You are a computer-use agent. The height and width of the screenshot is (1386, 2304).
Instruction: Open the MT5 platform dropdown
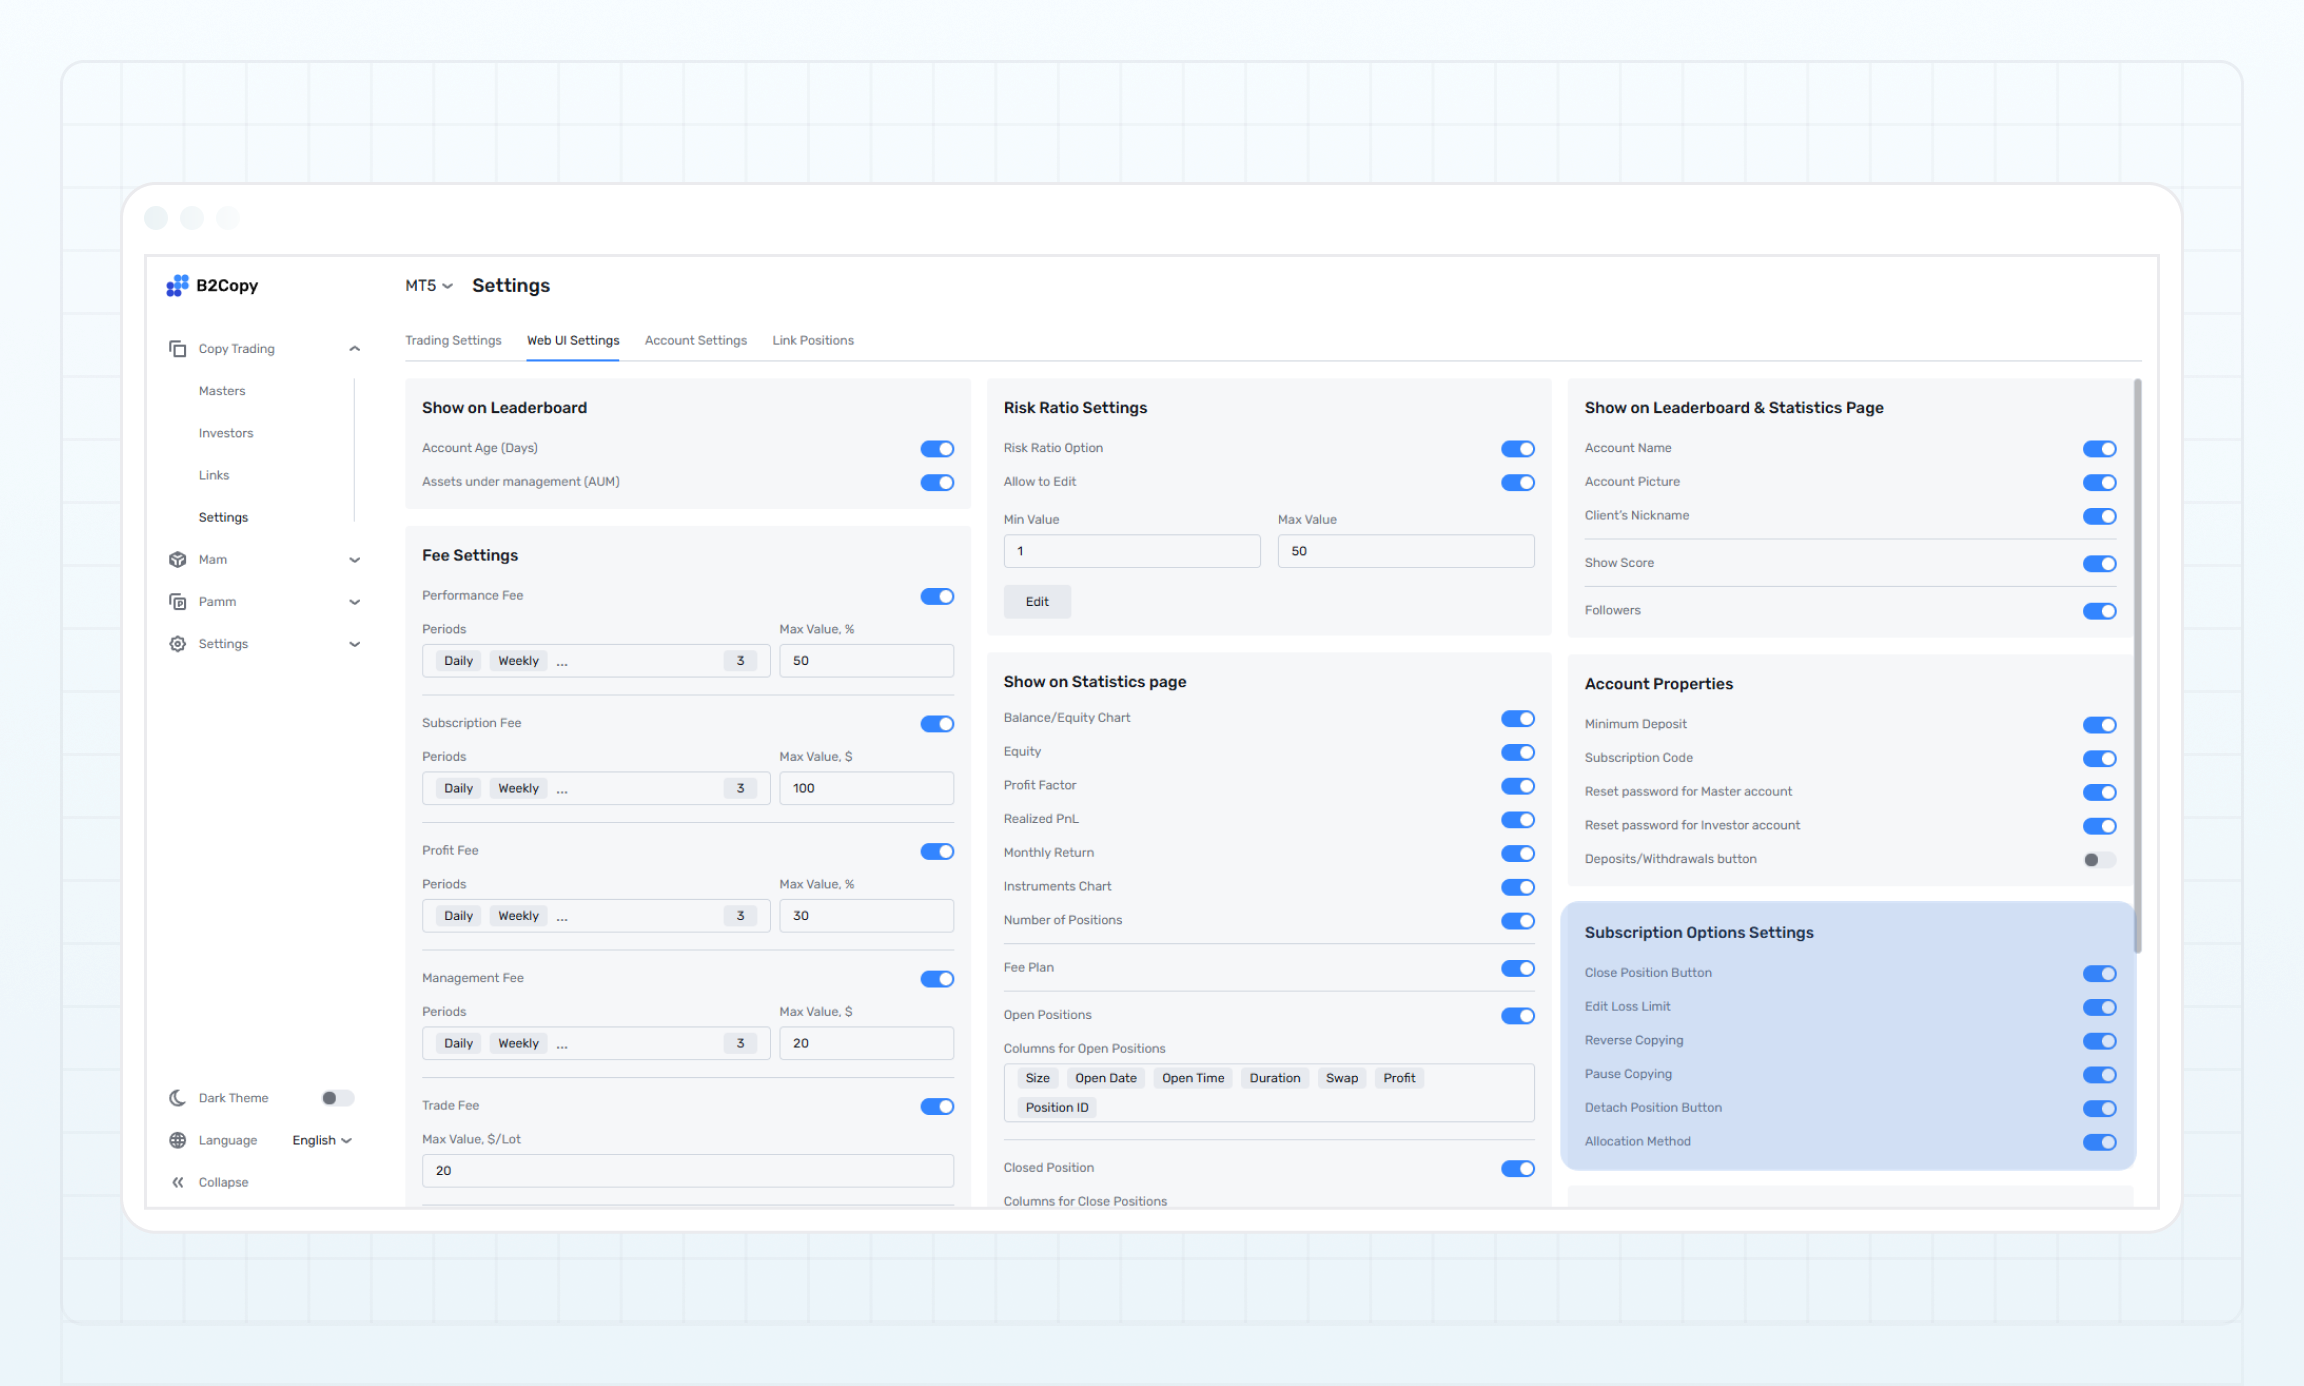tap(428, 286)
